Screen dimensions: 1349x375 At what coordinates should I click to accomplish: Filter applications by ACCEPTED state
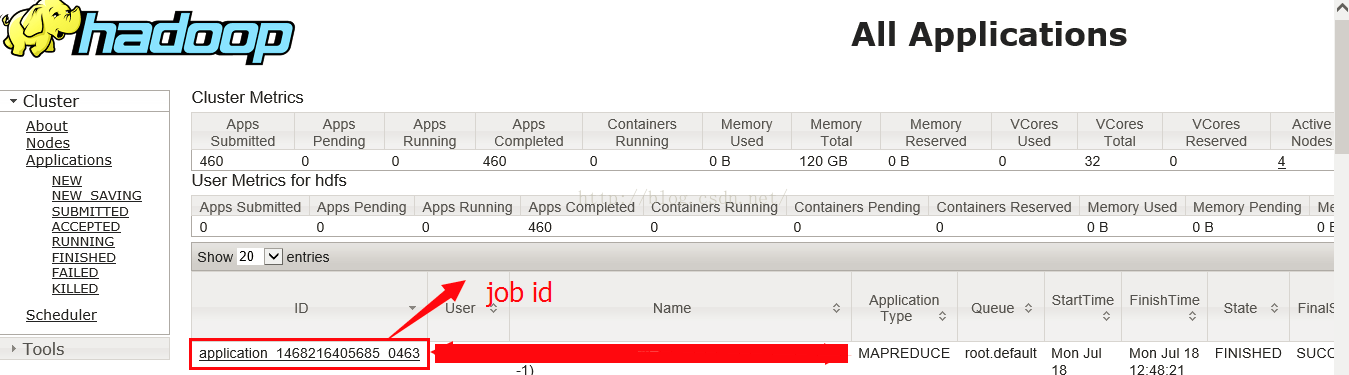(x=86, y=227)
